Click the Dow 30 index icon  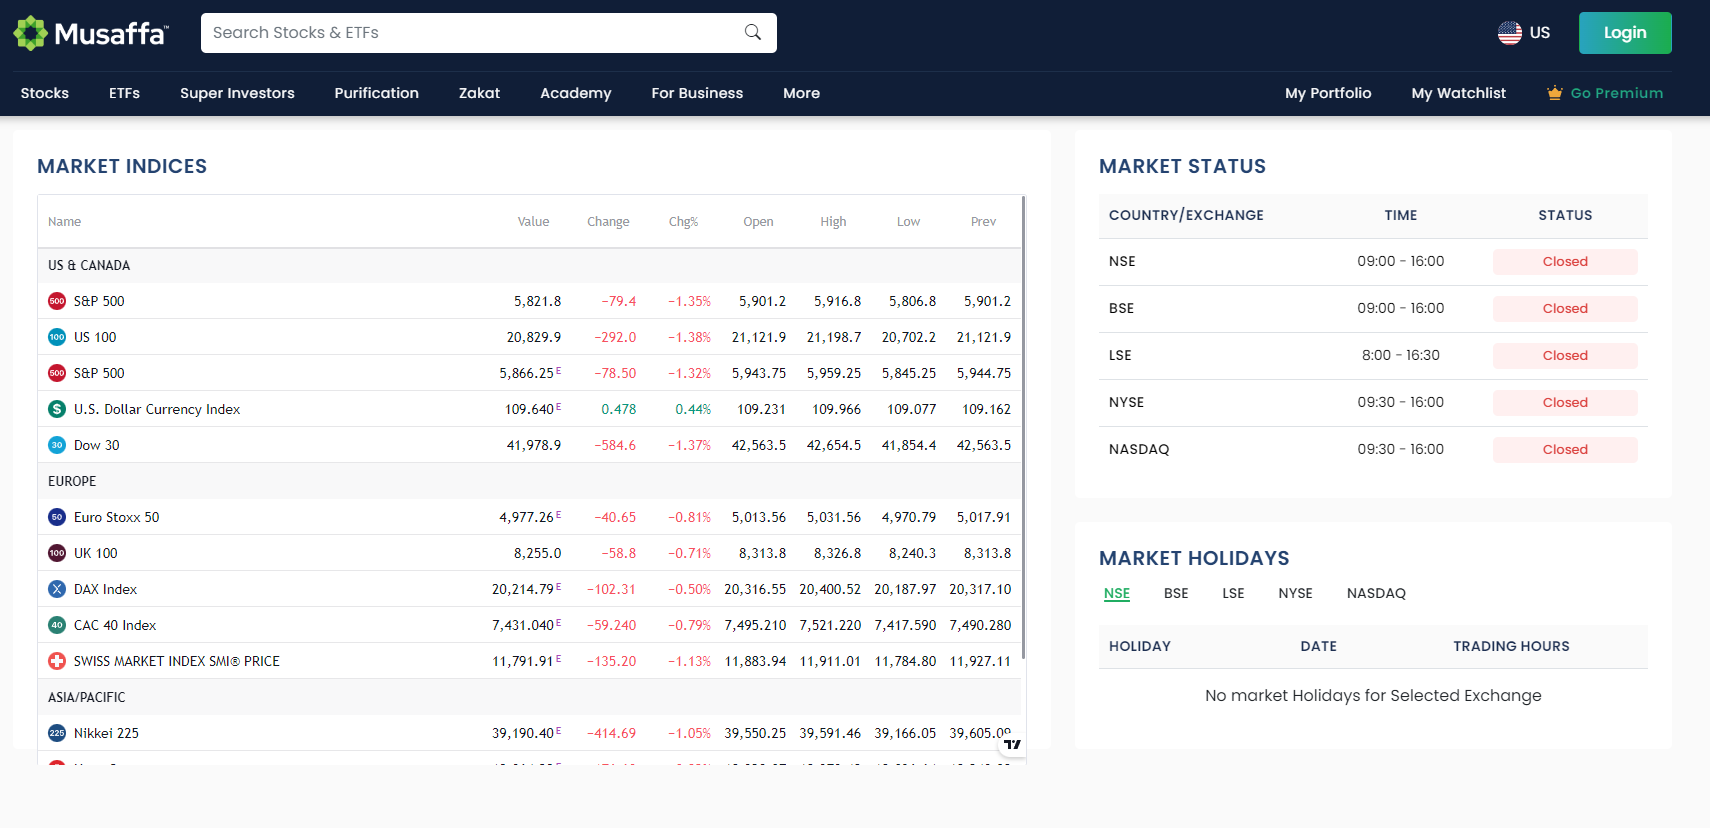click(57, 445)
